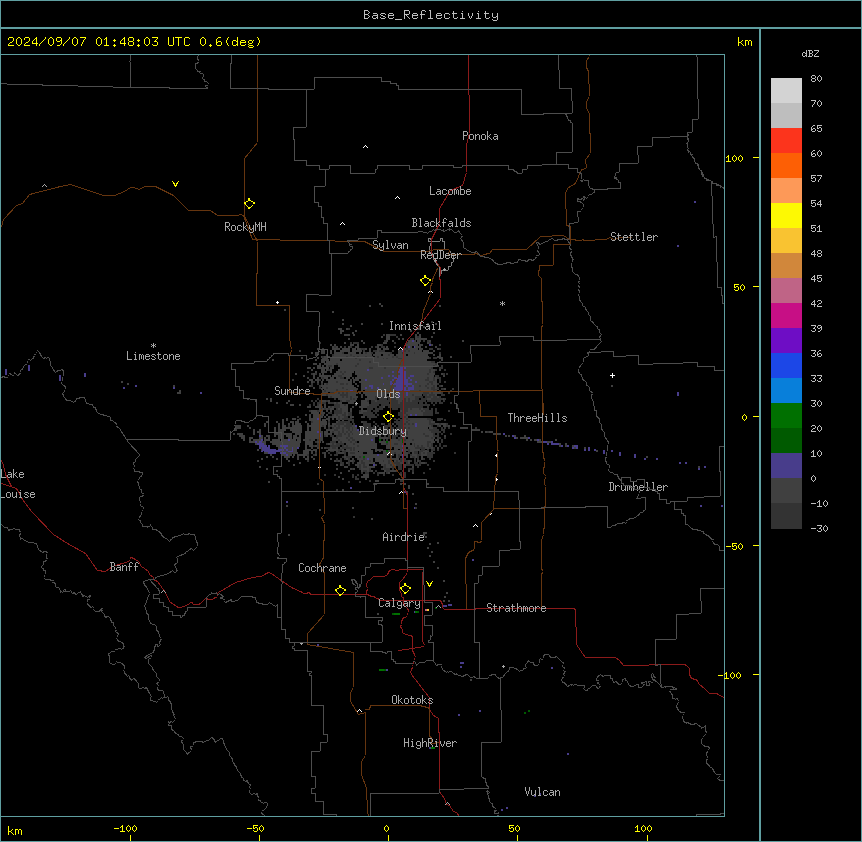Image resolution: width=862 pixels, height=842 pixels.
Task: Select the green 30 dBZ color swatch
Action: point(786,416)
